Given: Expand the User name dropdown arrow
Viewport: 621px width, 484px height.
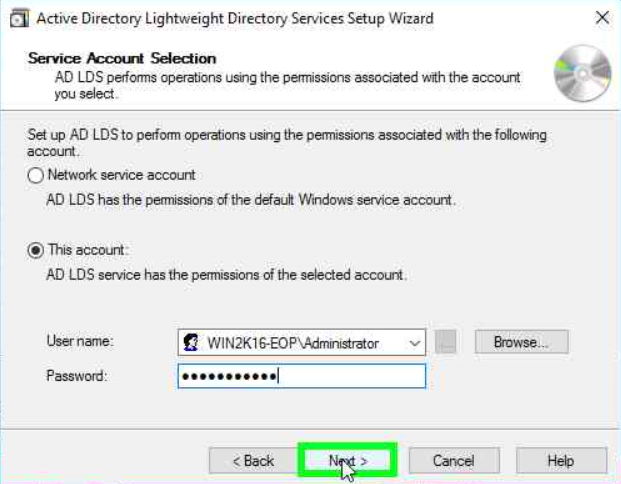Looking at the screenshot, I should click(x=415, y=343).
